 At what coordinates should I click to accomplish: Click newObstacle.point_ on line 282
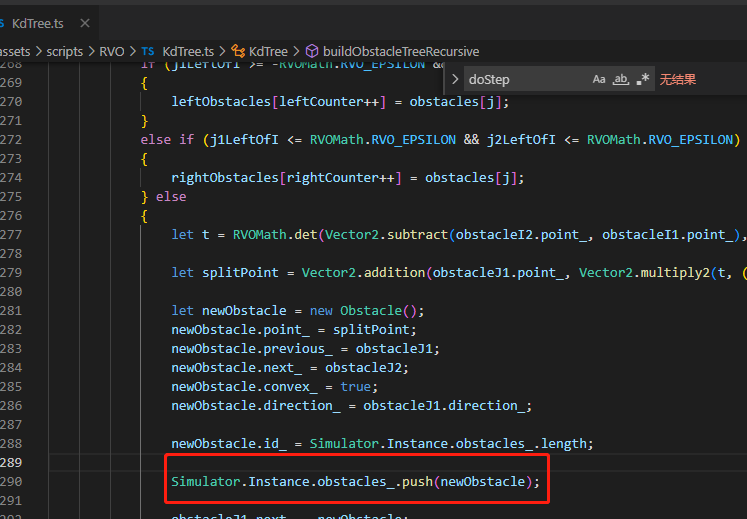[x=241, y=330]
